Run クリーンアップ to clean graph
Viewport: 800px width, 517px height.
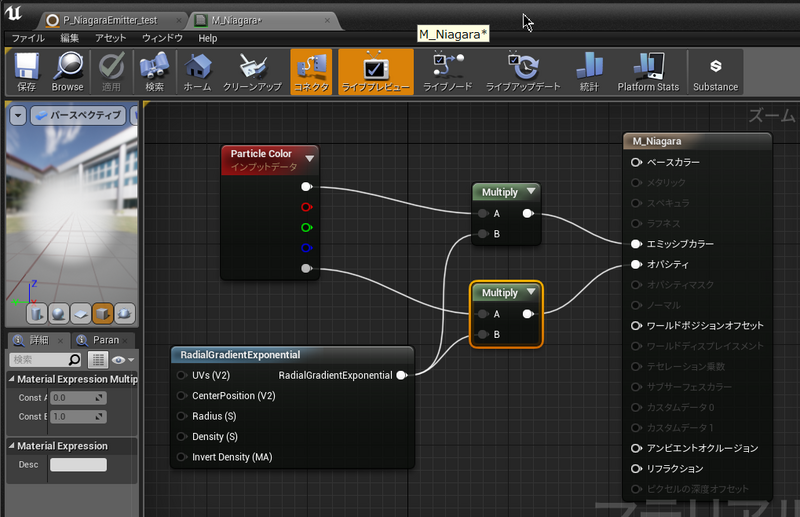click(x=252, y=72)
